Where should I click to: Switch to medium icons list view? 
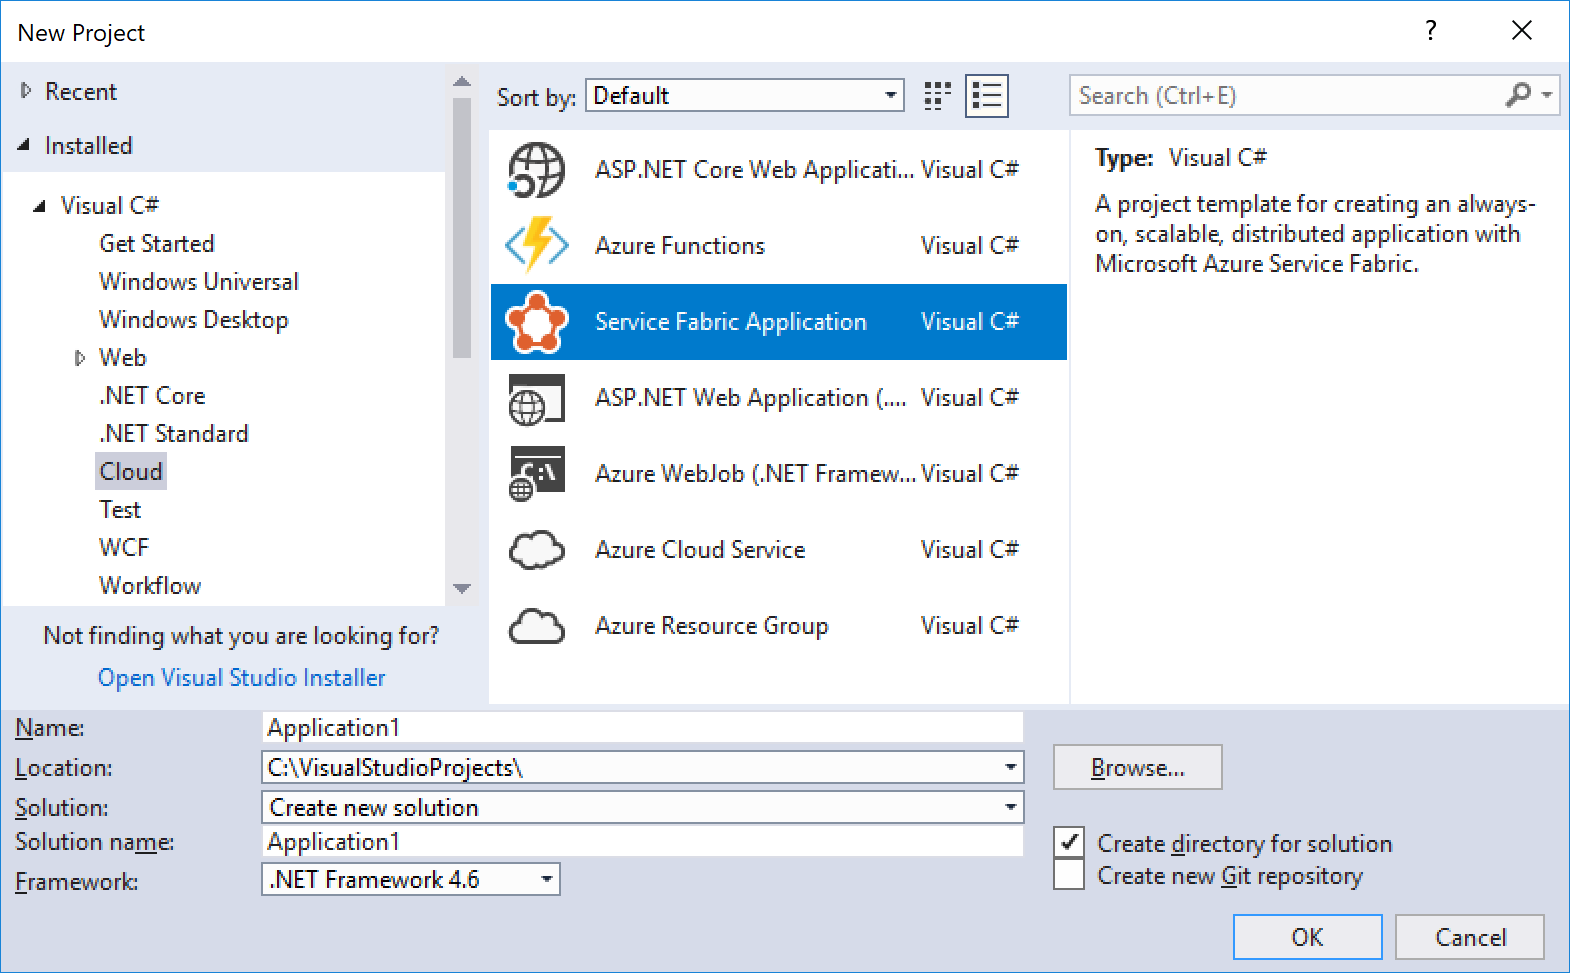pyautogui.click(x=987, y=96)
